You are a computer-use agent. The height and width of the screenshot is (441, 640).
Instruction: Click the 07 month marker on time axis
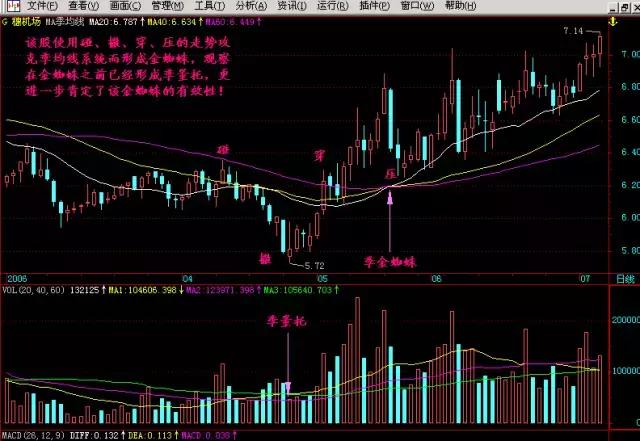[585, 278]
